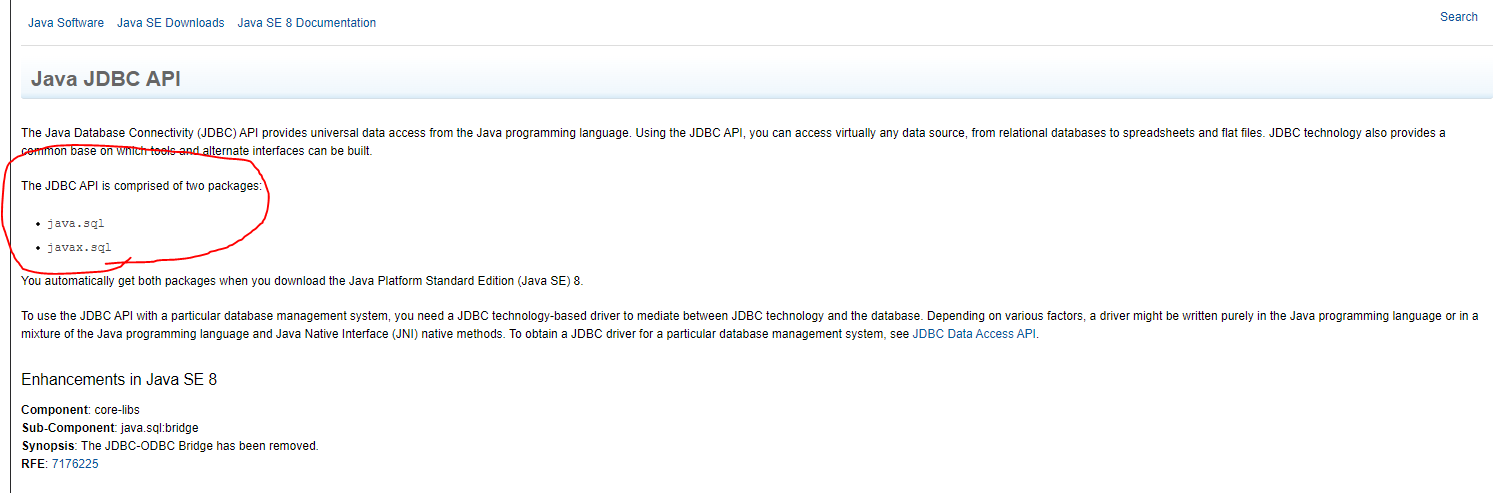The height and width of the screenshot is (493, 1503).
Task: Click the Enhancements in Java SE 8 heading
Action: [x=119, y=380]
